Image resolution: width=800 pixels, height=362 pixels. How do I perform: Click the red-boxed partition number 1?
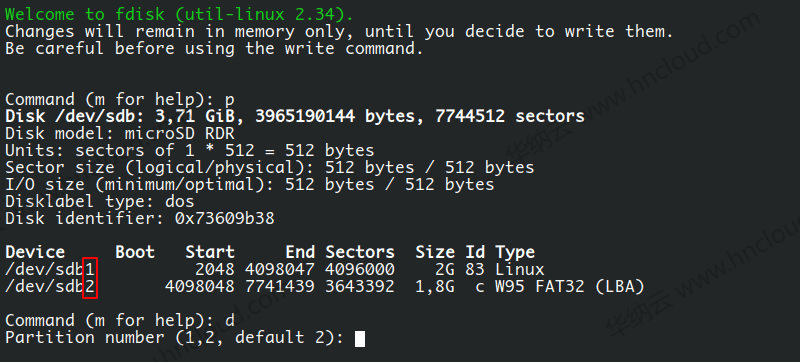tap(90, 269)
